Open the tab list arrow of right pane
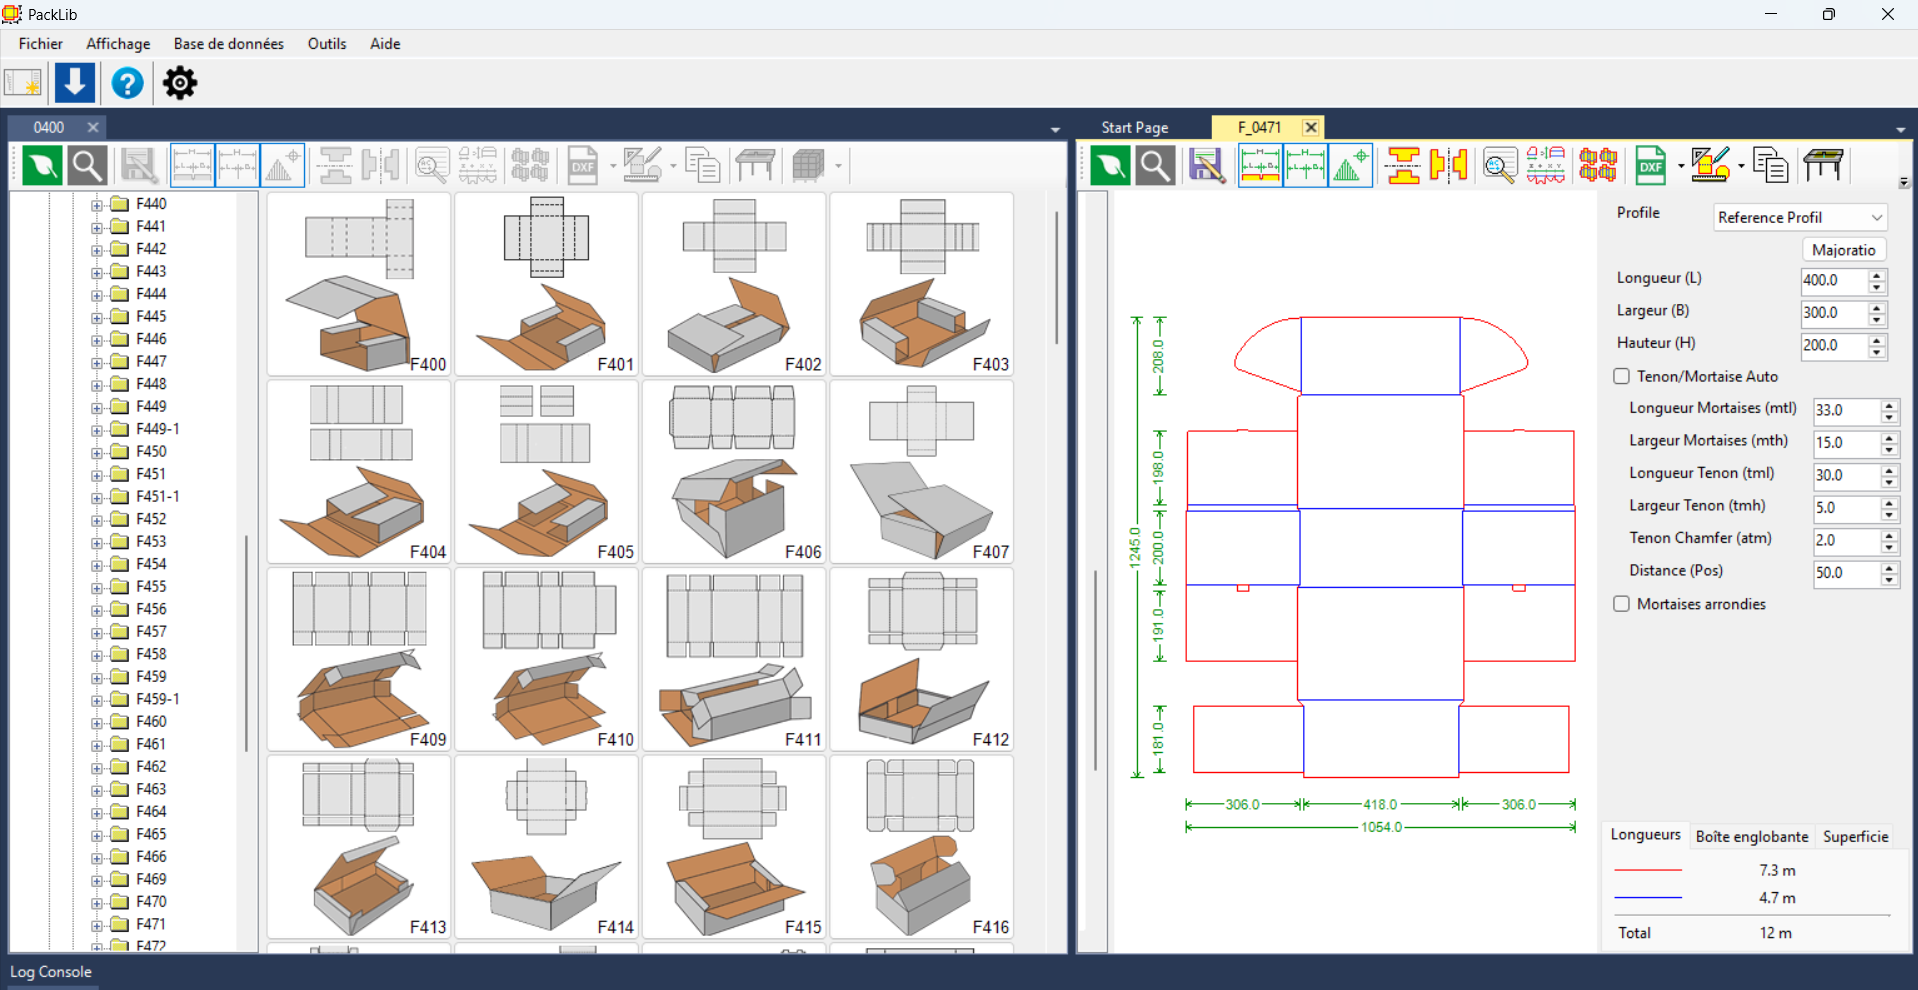The image size is (1918, 990). (x=1900, y=129)
